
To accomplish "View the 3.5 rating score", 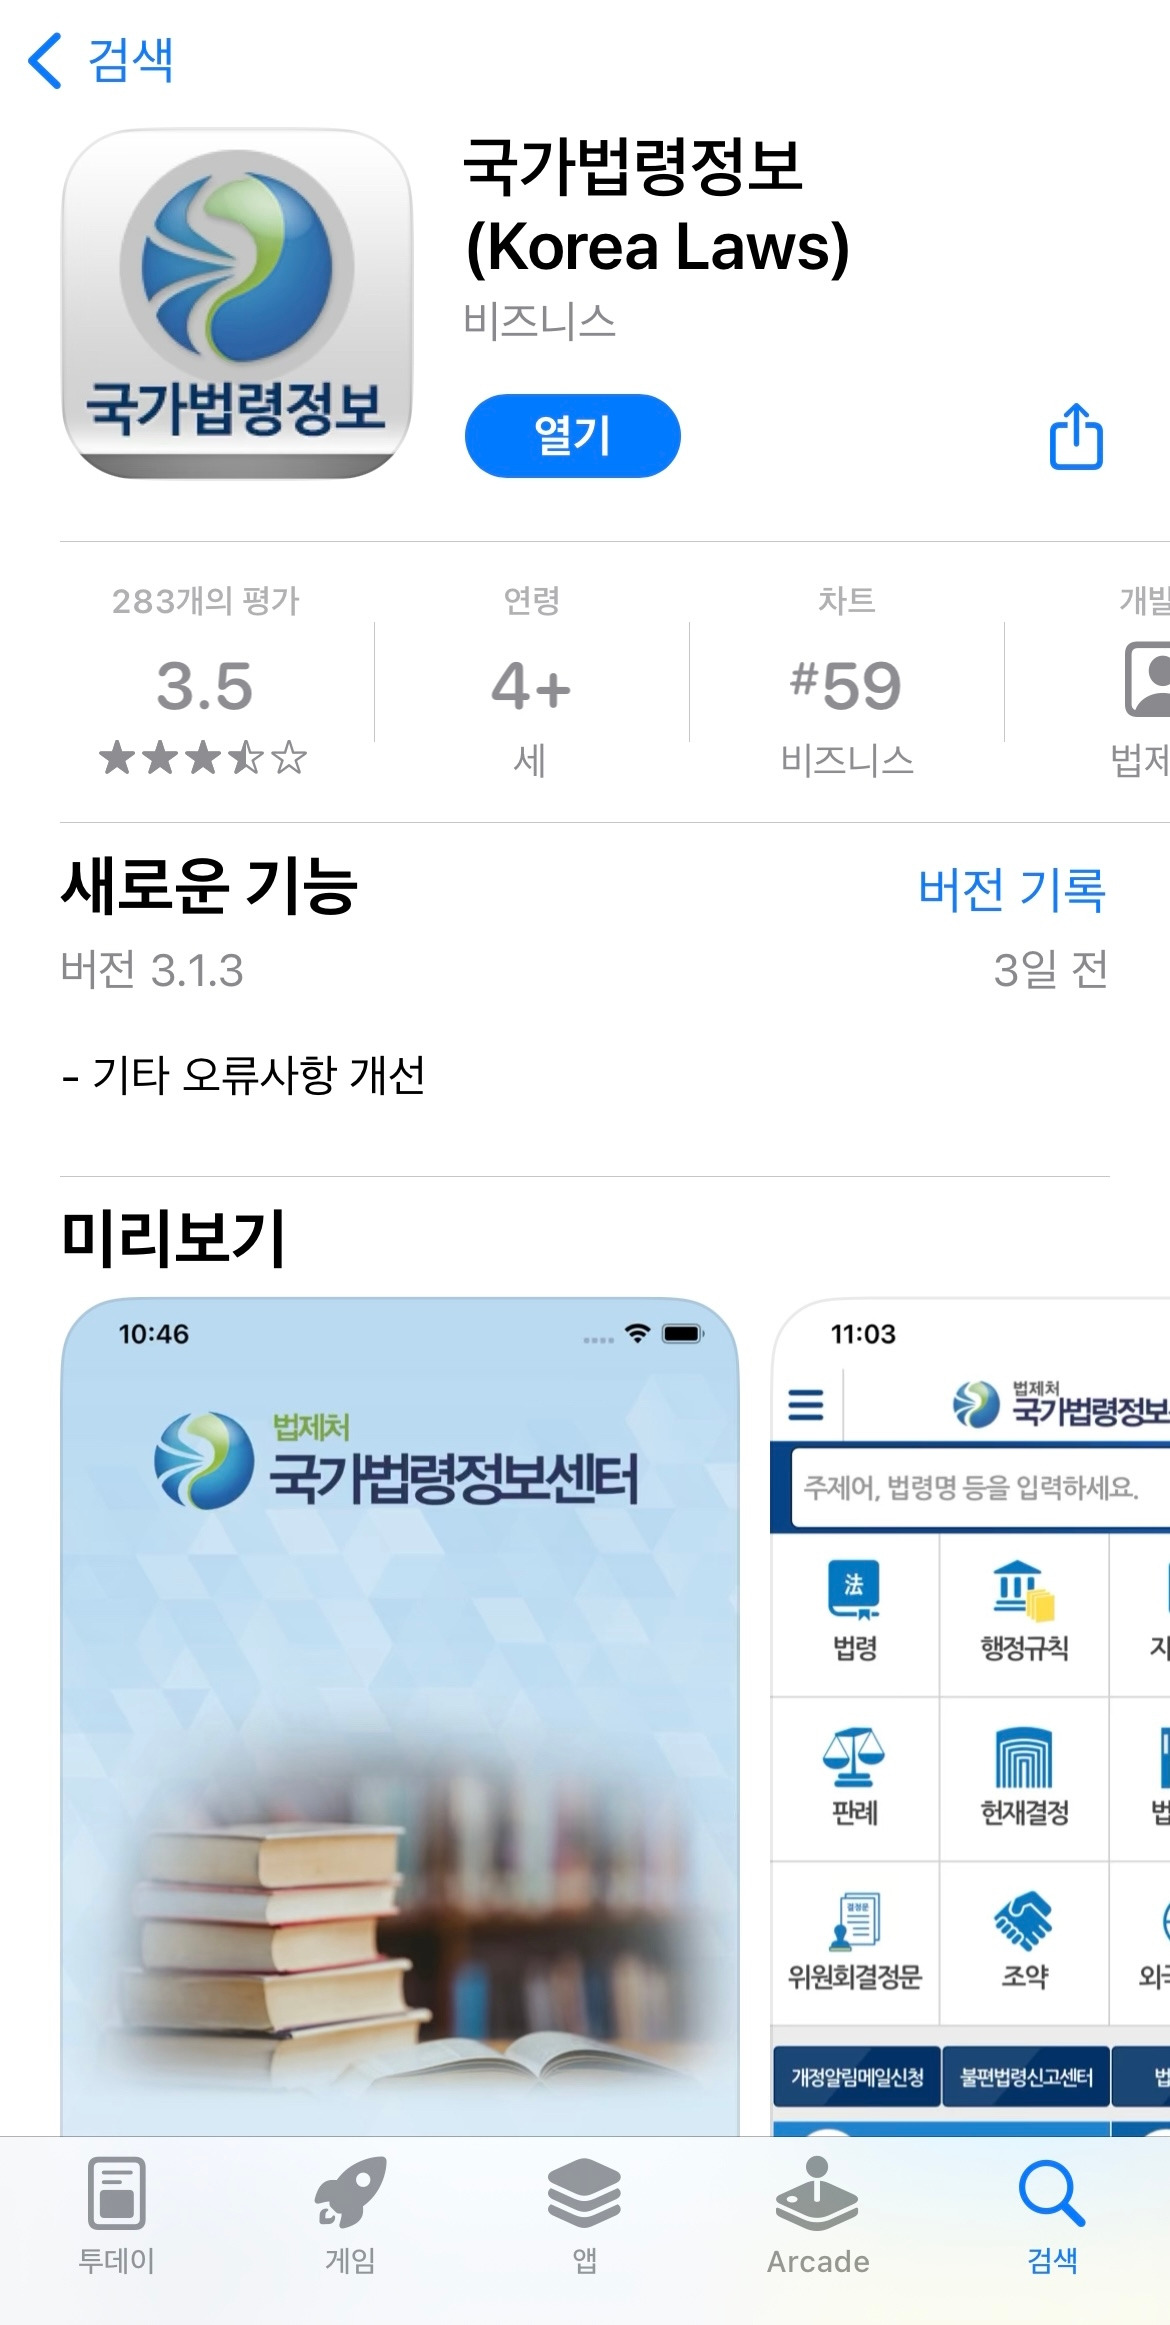I will (205, 686).
